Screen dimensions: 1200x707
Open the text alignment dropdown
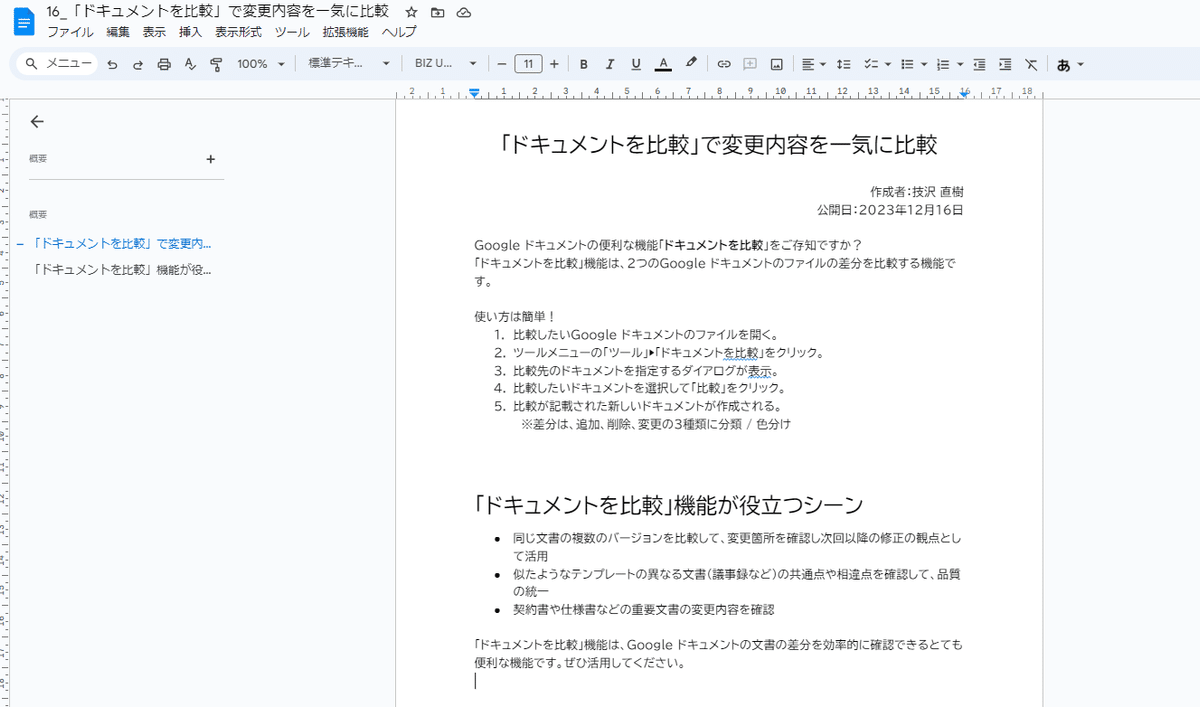click(x=813, y=64)
